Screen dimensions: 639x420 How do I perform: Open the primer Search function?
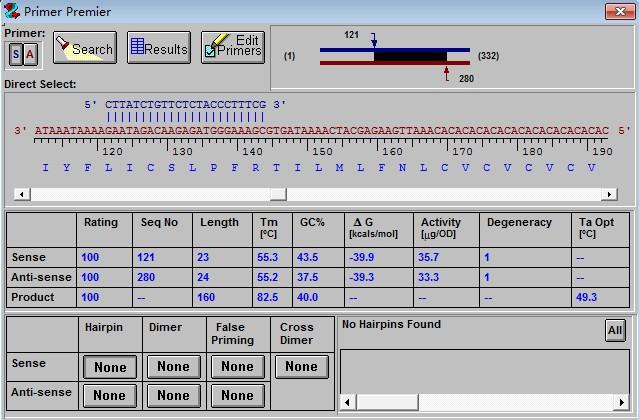click(x=85, y=48)
